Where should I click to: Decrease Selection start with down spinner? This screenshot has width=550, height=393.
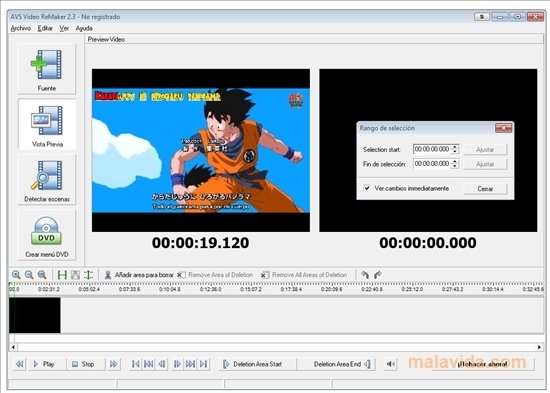coord(455,152)
